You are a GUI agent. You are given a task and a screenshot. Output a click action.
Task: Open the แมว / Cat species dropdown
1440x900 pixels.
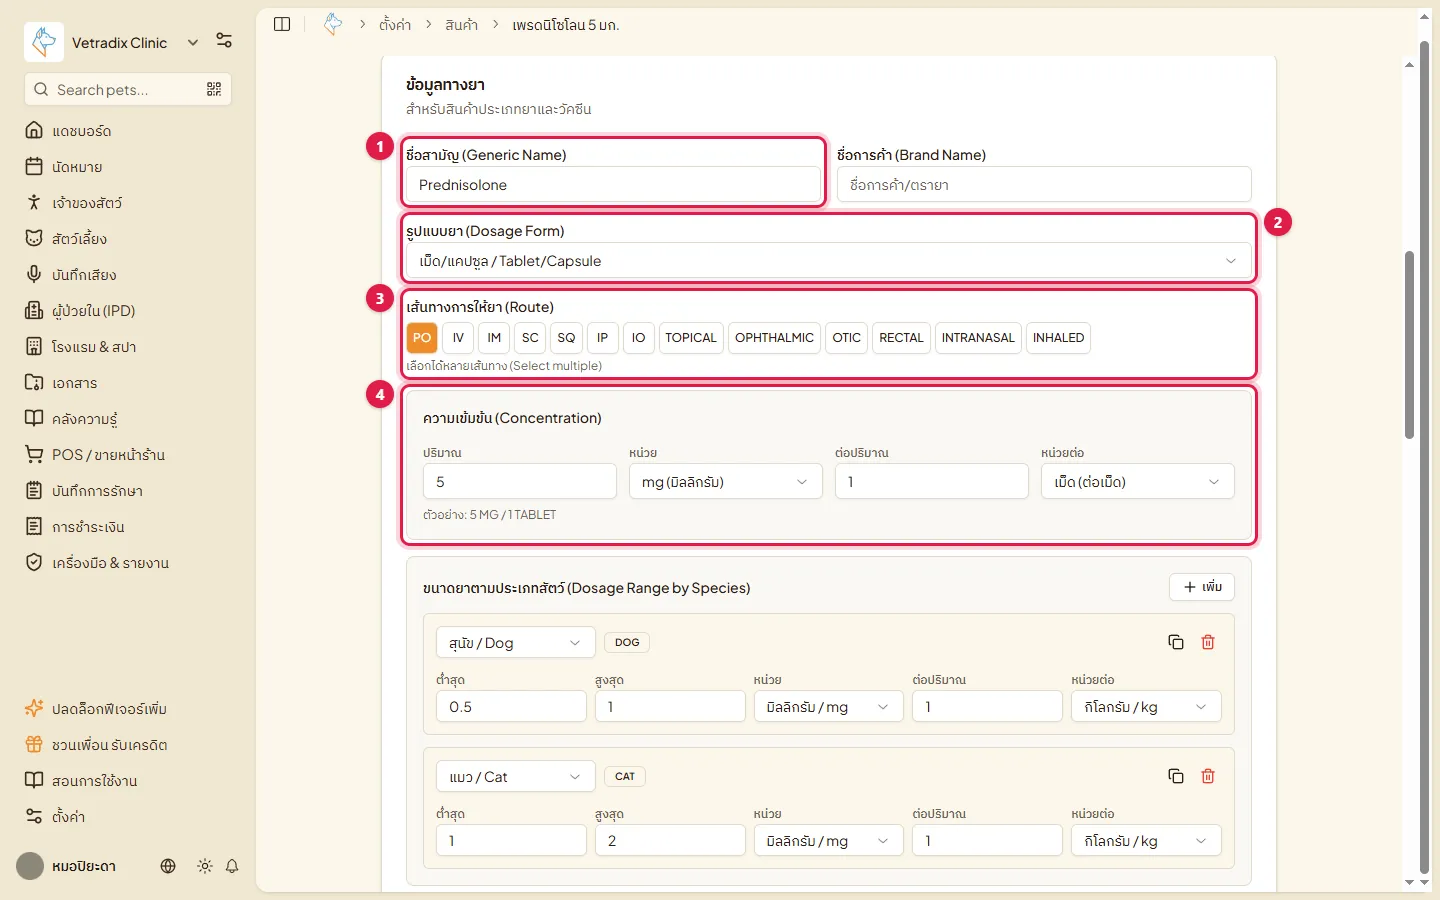[x=516, y=777]
